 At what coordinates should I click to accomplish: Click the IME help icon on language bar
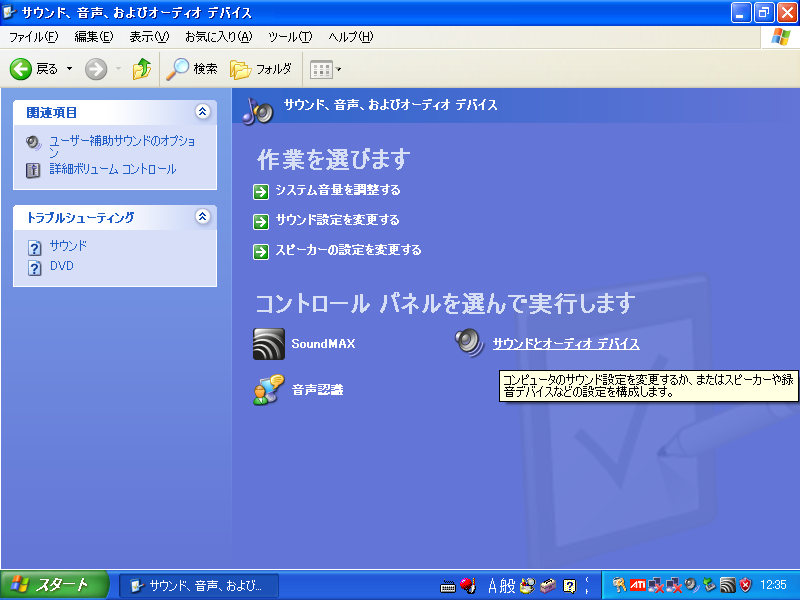click(569, 586)
